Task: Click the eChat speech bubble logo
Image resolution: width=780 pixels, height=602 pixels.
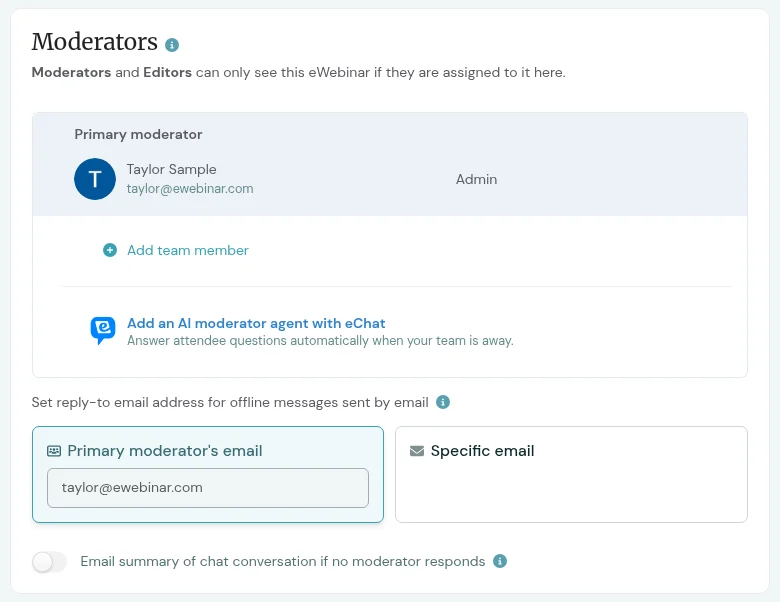Action: (103, 330)
